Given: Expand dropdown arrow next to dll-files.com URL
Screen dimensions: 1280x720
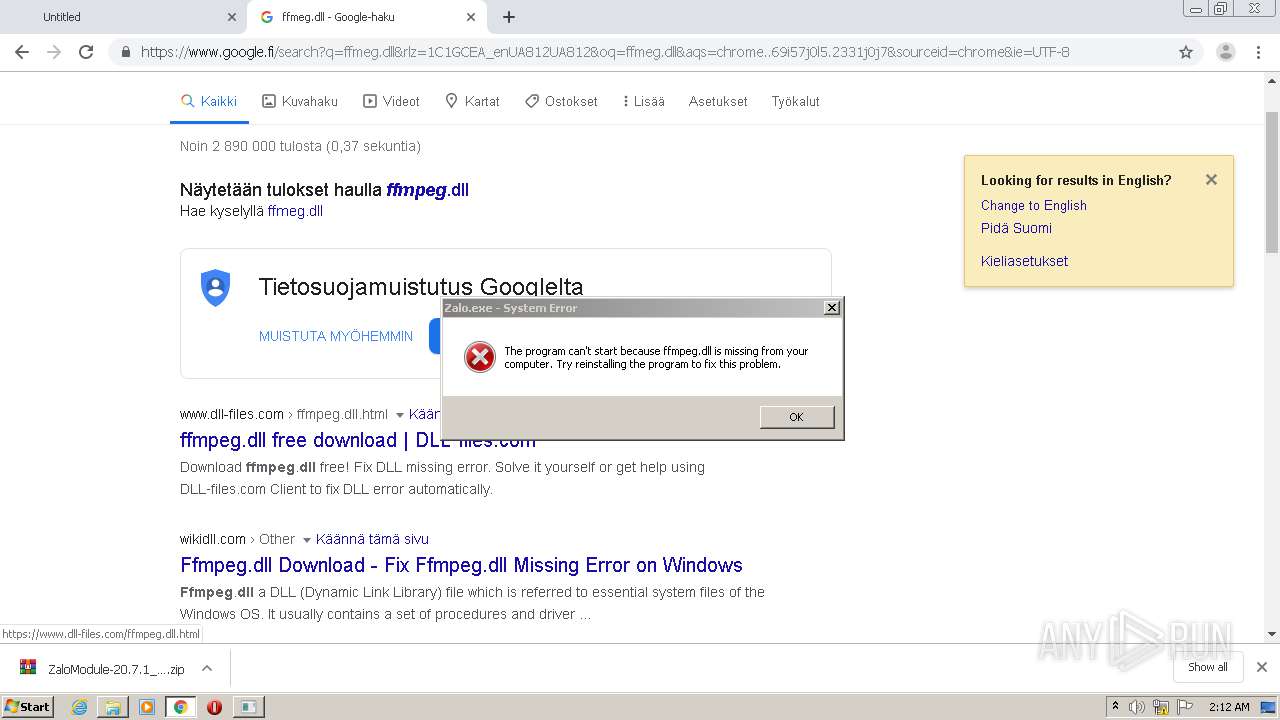Looking at the screenshot, I should 399,415.
